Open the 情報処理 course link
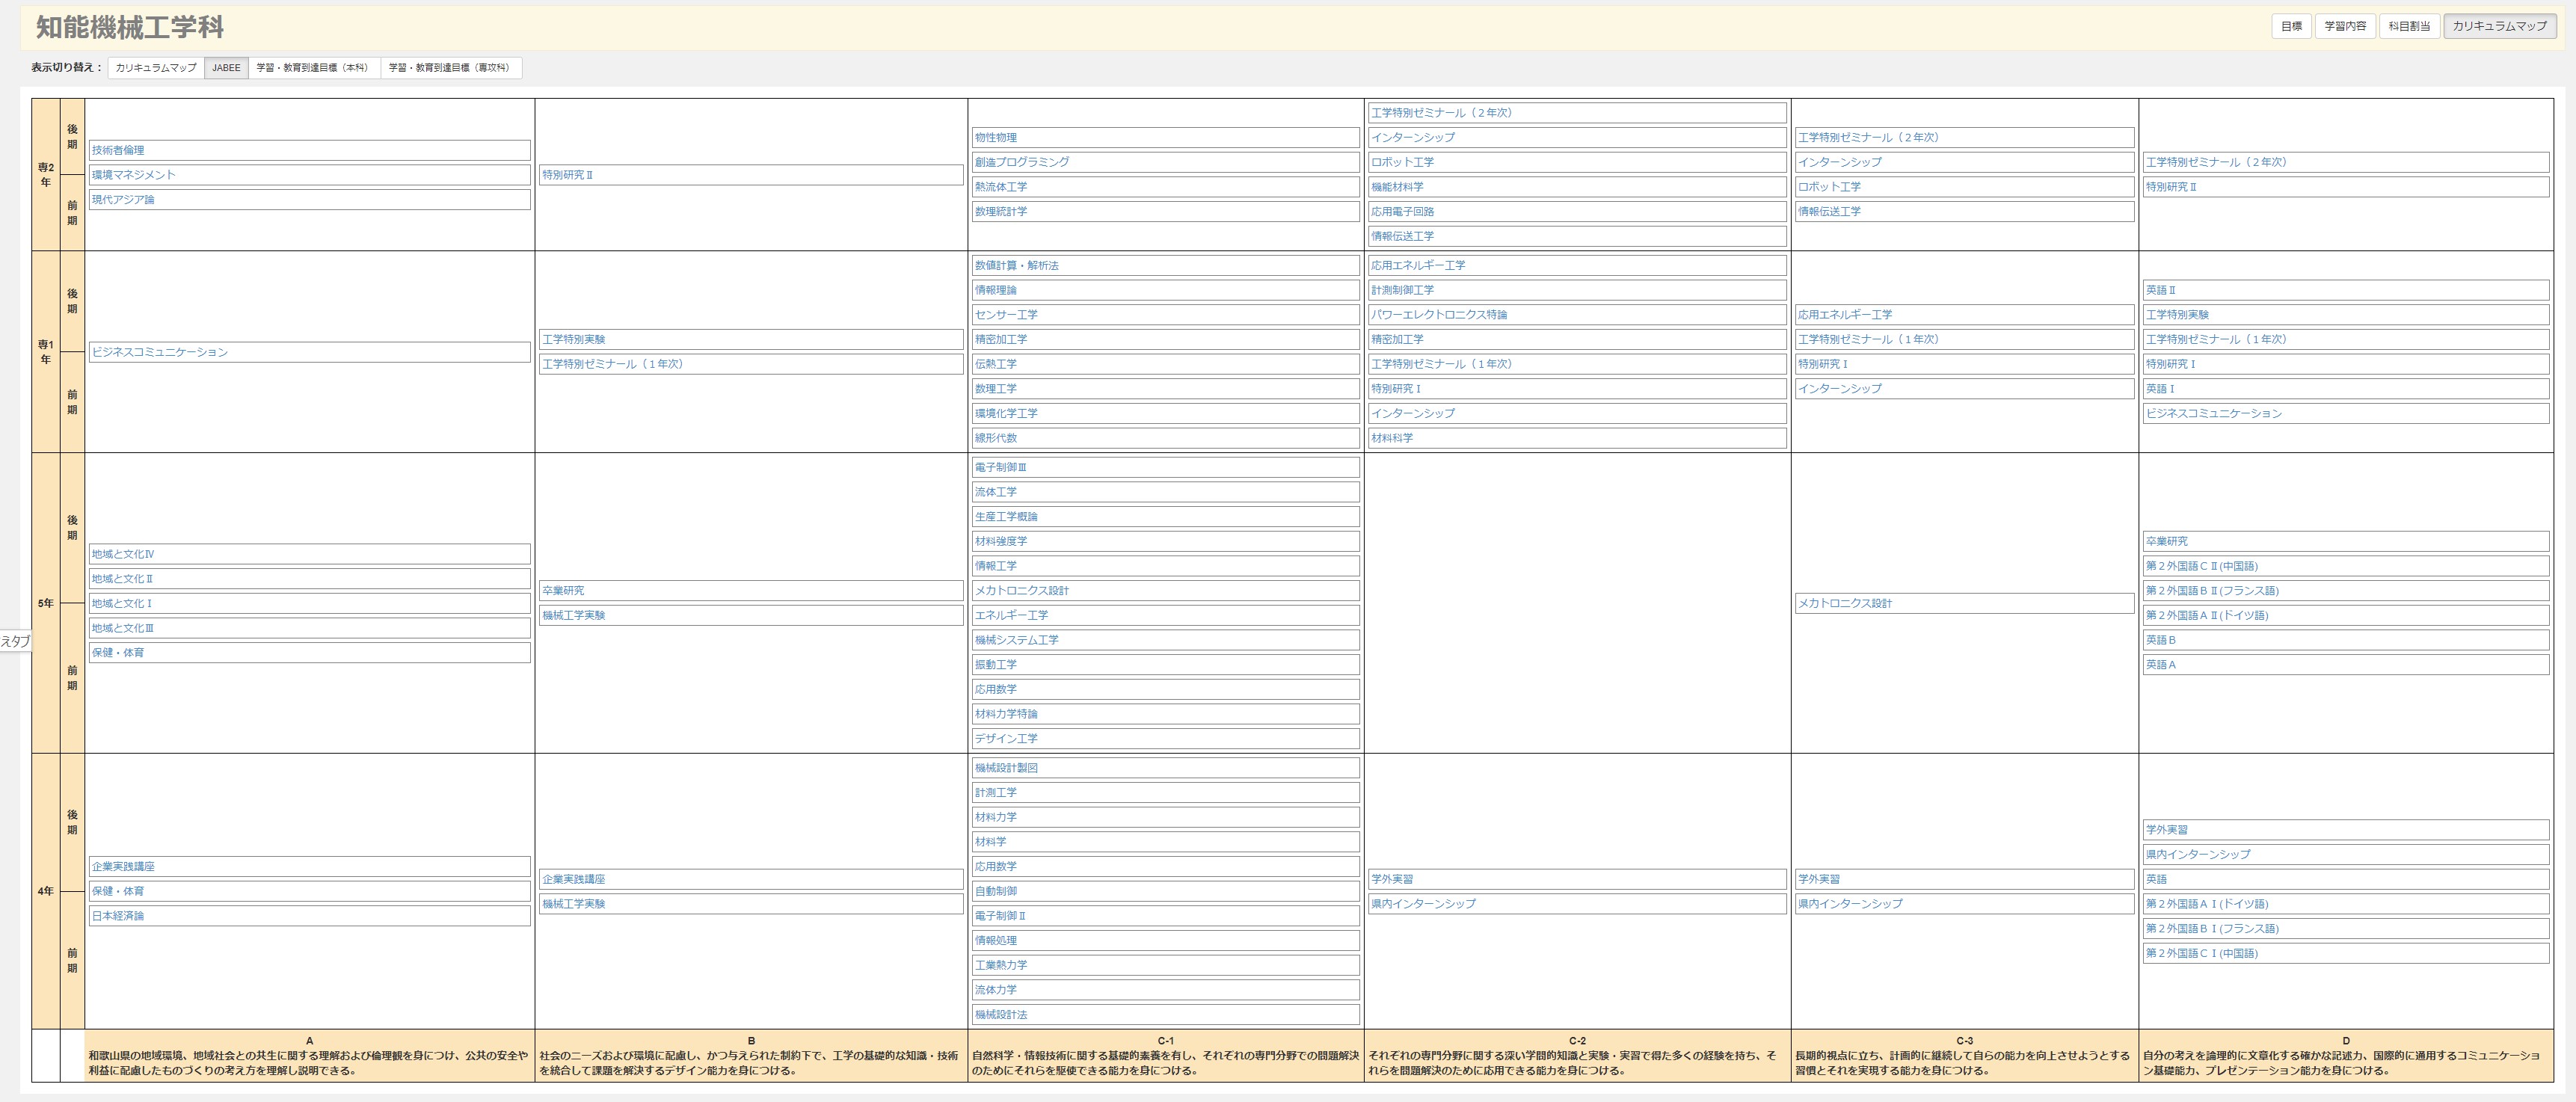 click(996, 941)
